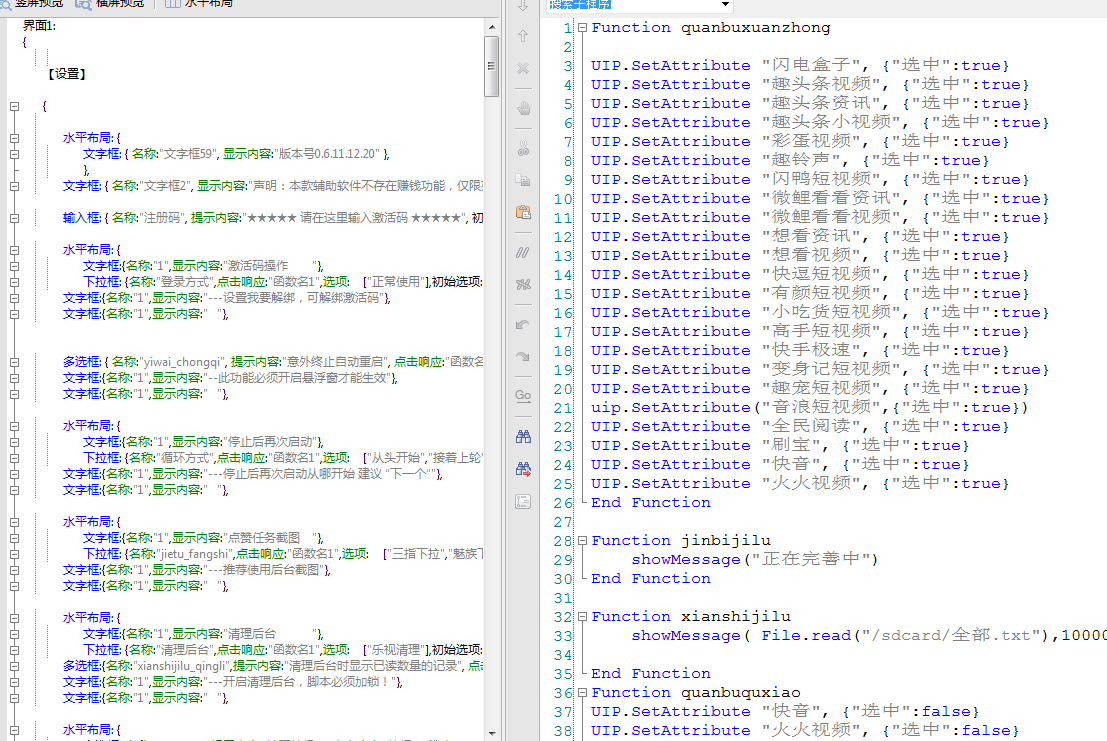Screen dimensions: 1107x741
Task: Click the "版本号0.6.11.12.20" text
Action: pos(330,154)
